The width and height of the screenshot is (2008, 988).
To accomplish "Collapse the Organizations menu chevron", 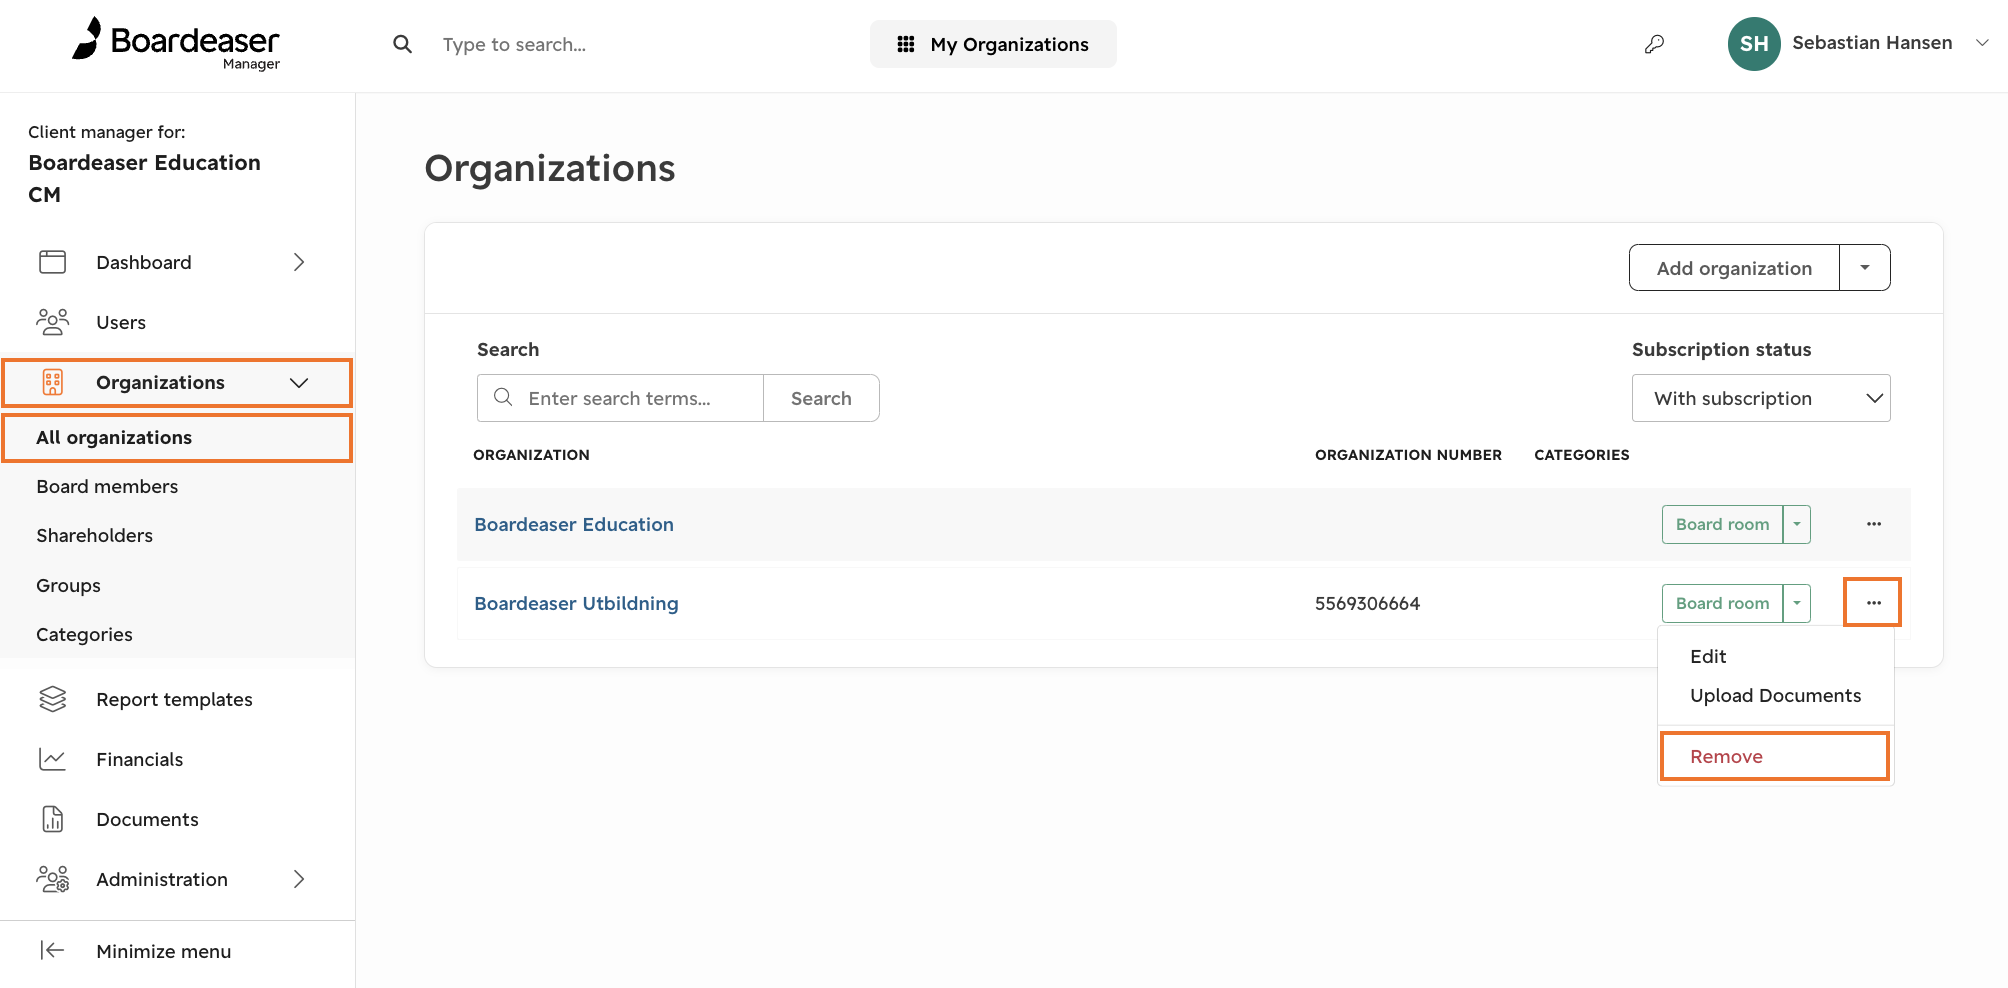I will (x=299, y=382).
